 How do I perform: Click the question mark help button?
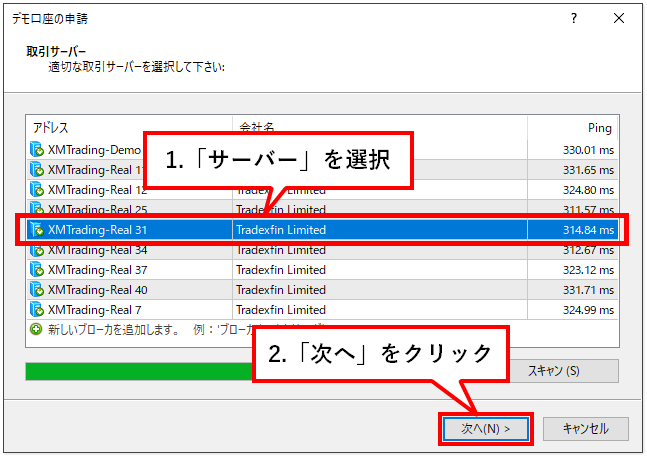(574, 18)
